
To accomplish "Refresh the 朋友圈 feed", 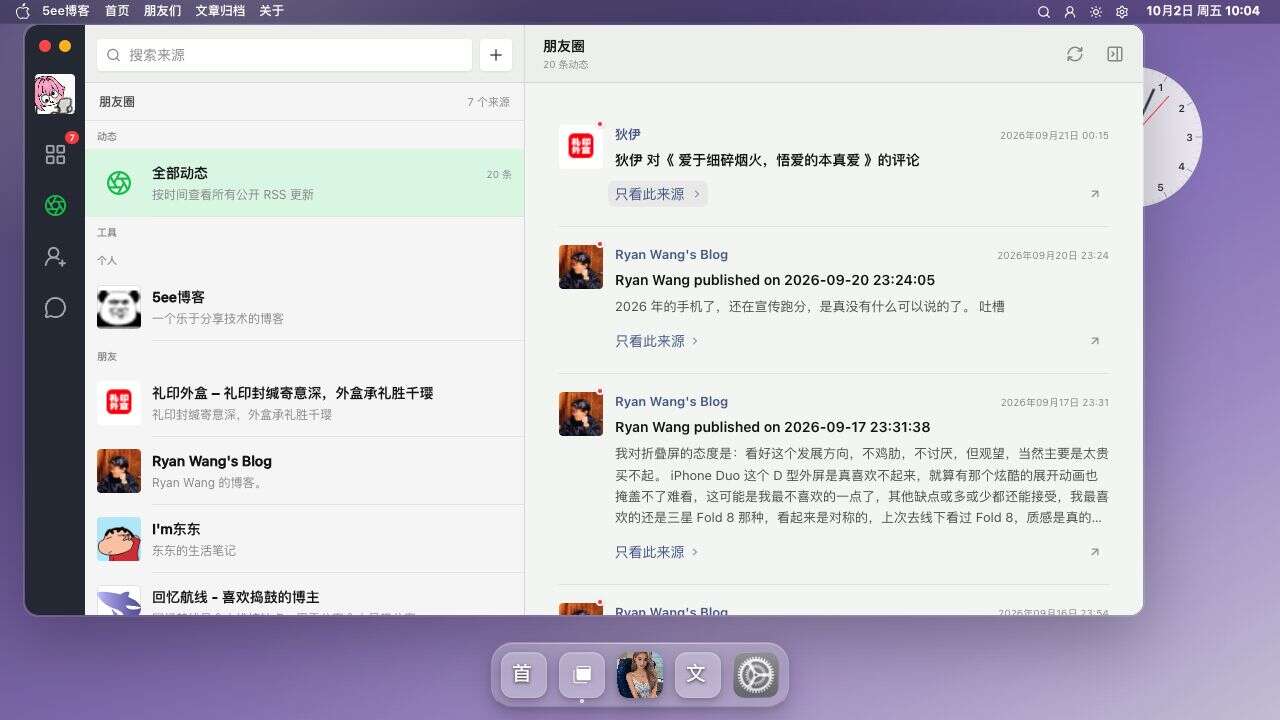I will [1075, 54].
